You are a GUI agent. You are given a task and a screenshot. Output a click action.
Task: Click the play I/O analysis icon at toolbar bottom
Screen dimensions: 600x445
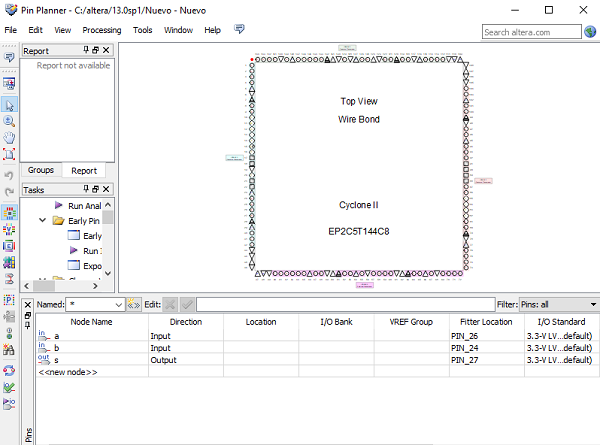[x=9, y=404]
